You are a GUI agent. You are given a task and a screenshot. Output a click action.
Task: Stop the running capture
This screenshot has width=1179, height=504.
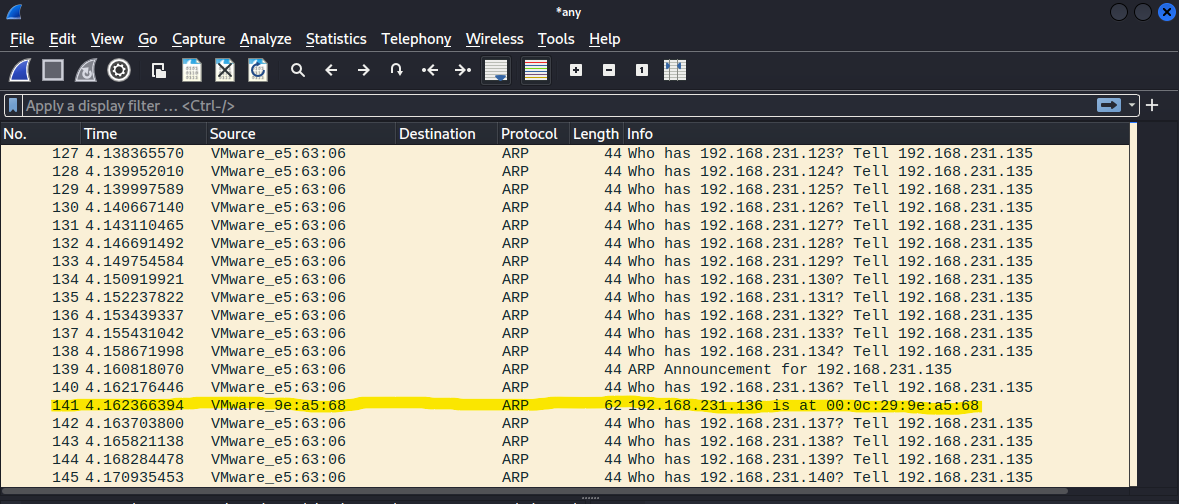[53, 70]
